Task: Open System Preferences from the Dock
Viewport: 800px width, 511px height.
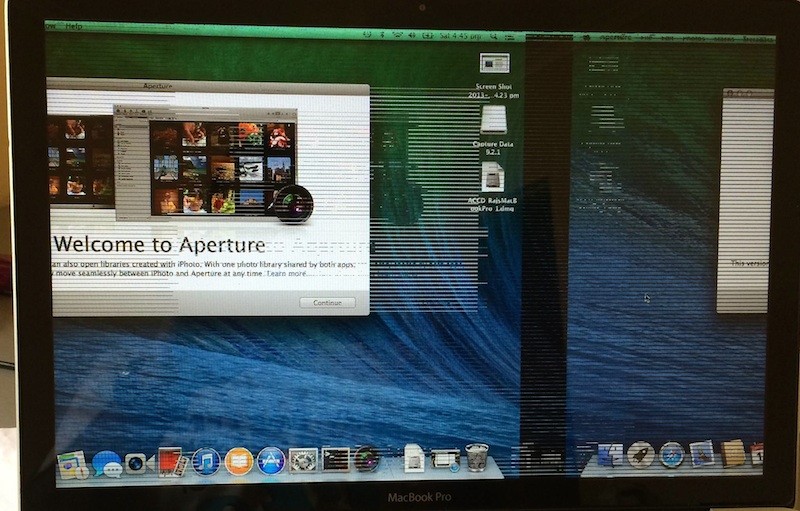Action: (x=303, y=461)
